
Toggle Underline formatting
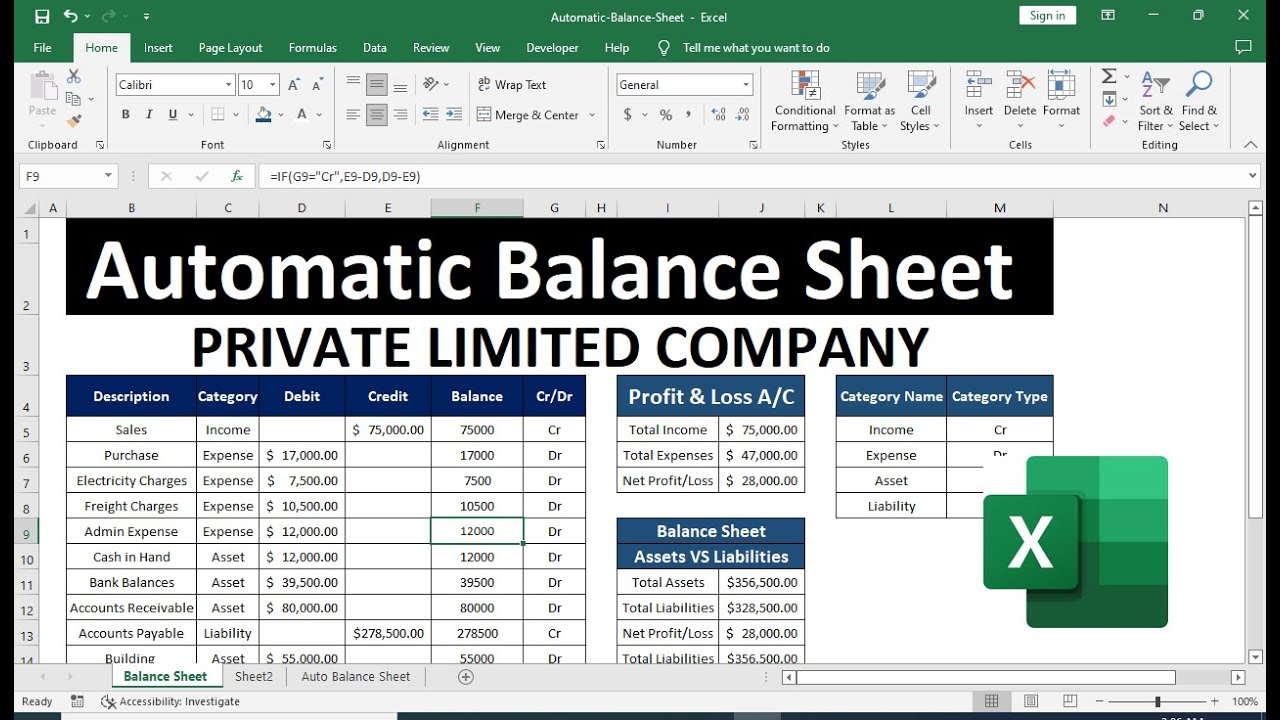click(x=173, y=115)
